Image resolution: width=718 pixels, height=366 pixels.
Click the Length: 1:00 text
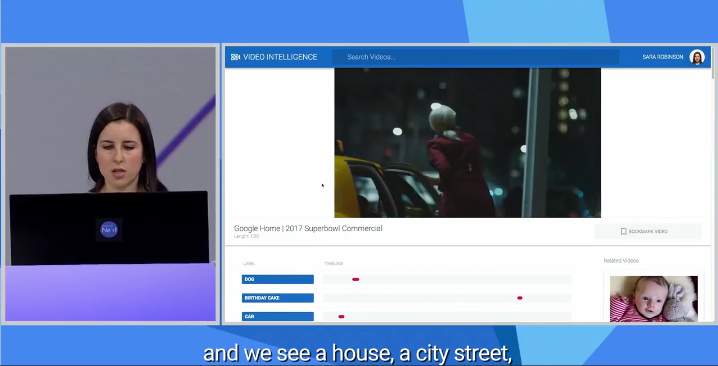(x=246, y=236)
